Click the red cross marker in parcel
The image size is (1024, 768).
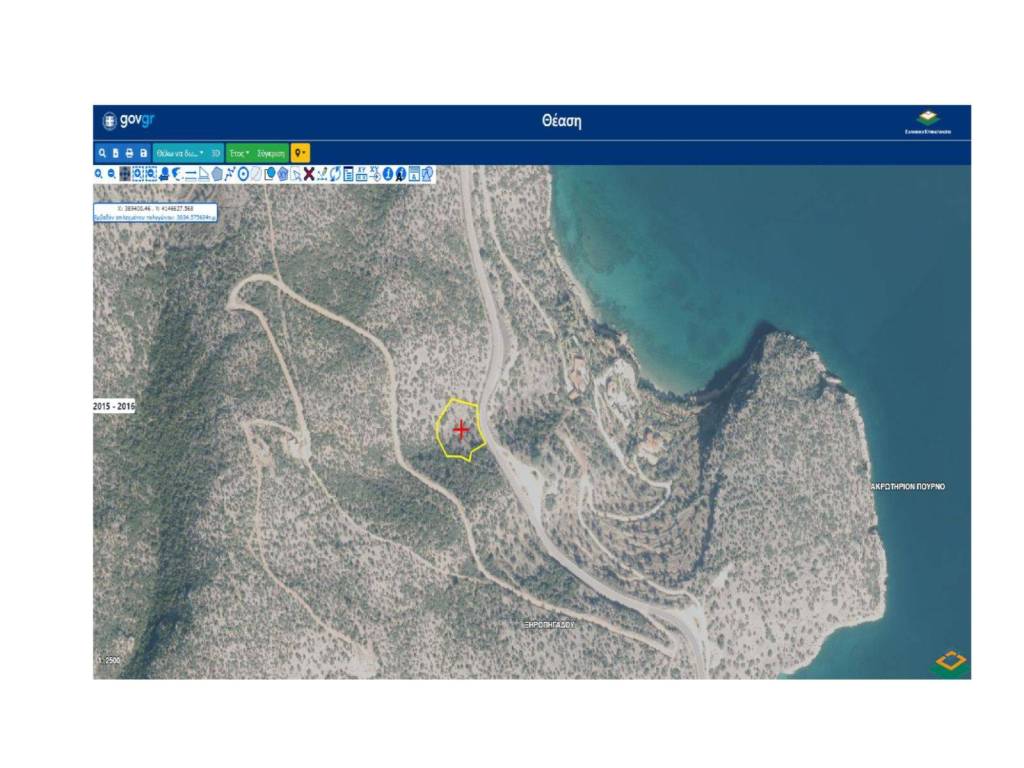click(x=461, y=430)
